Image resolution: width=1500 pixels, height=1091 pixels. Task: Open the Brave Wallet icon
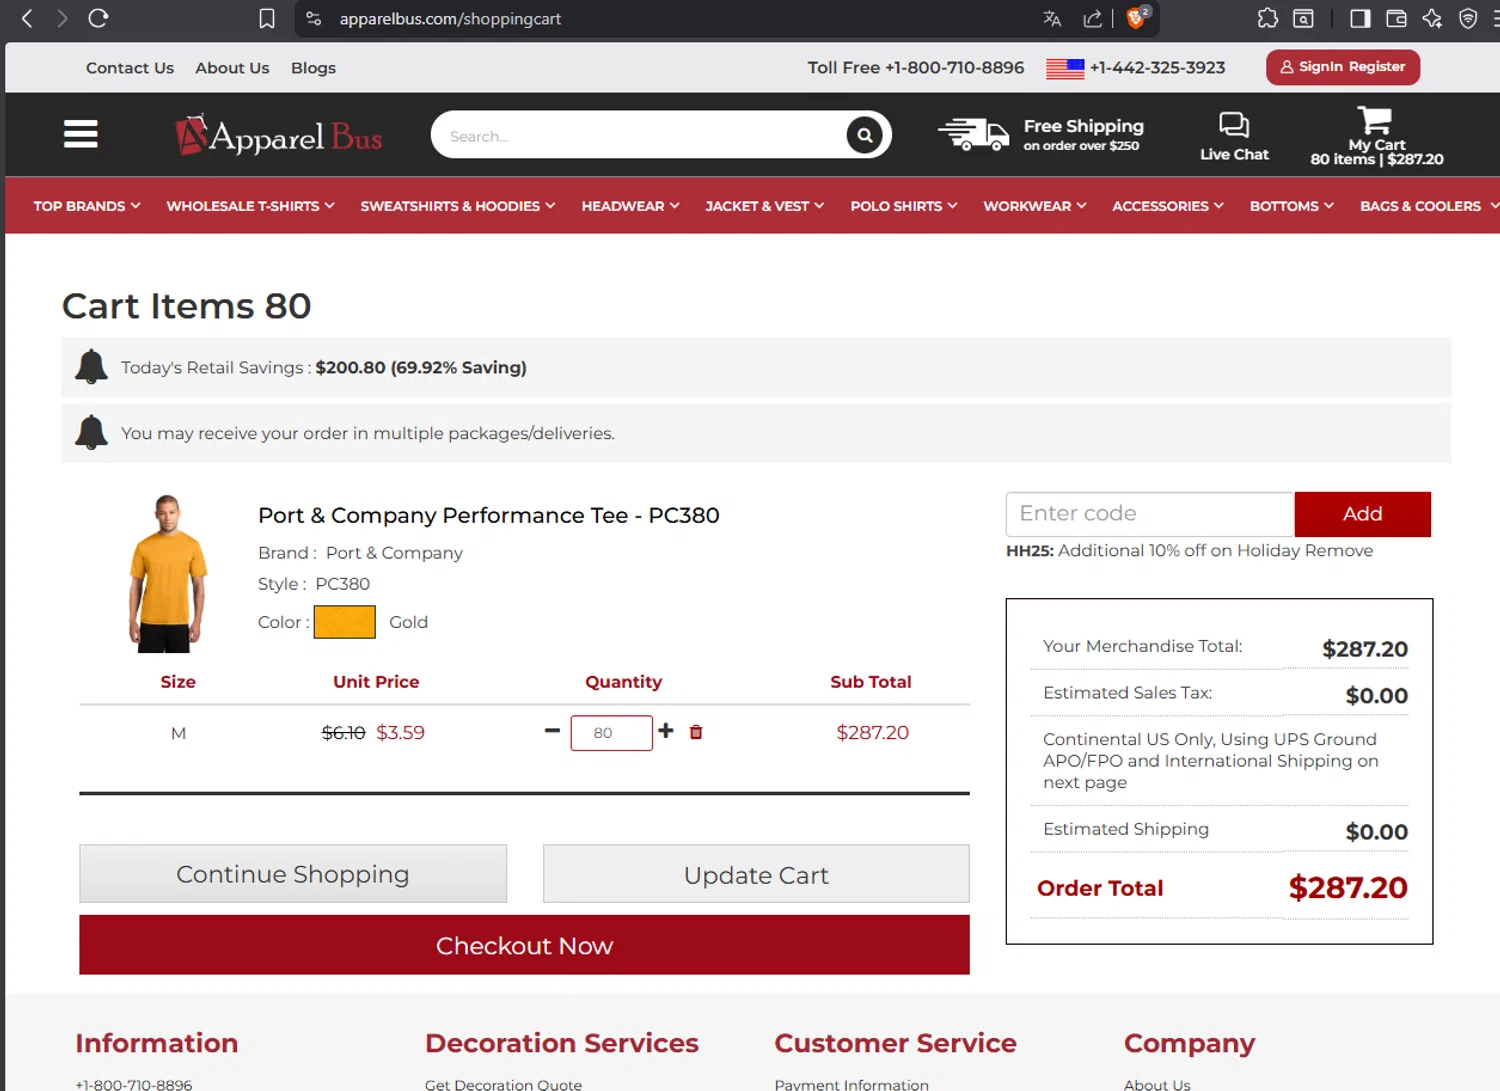click(x=1396, y=19)
